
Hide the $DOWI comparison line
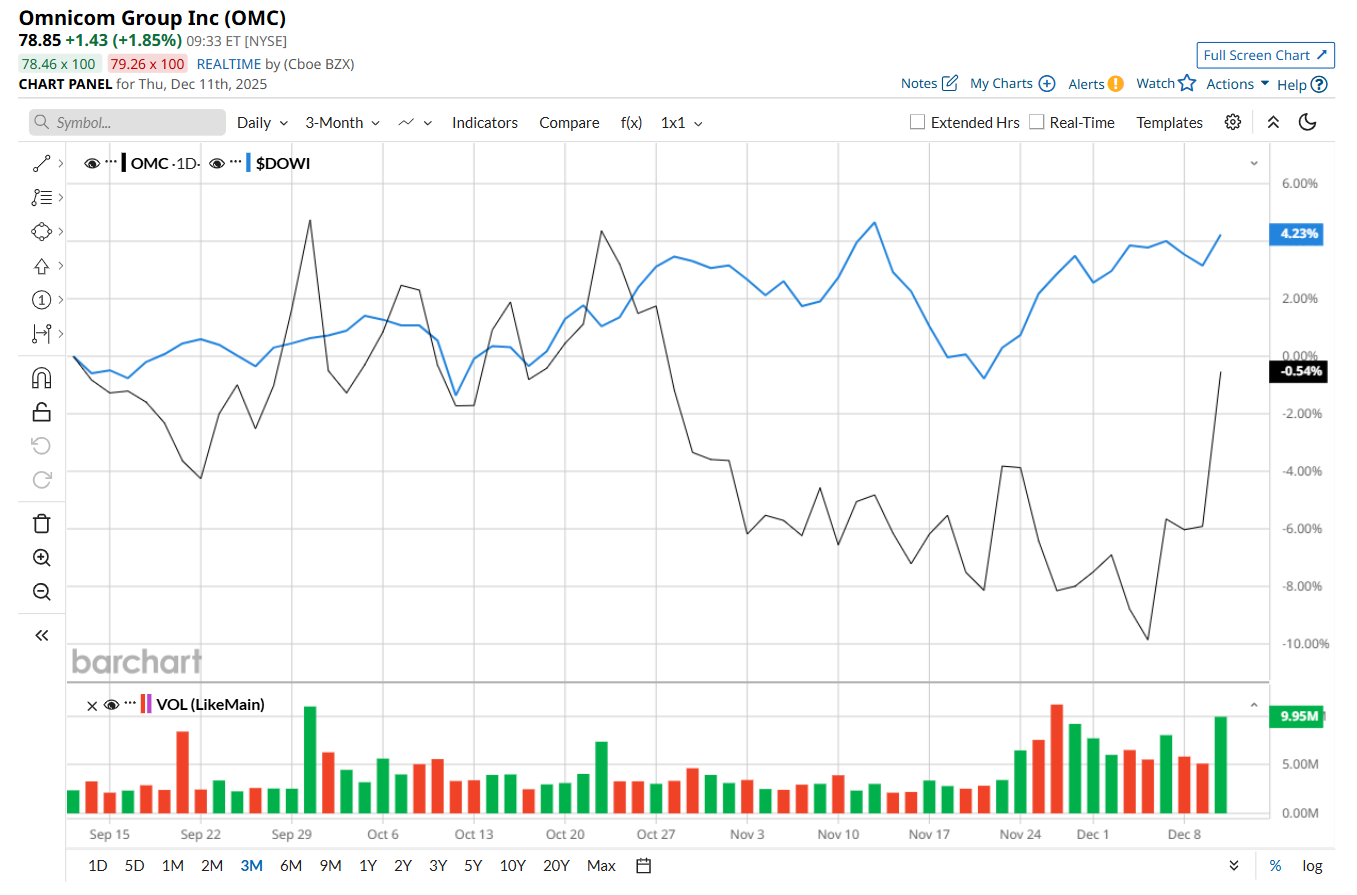(x=217, y=163)
